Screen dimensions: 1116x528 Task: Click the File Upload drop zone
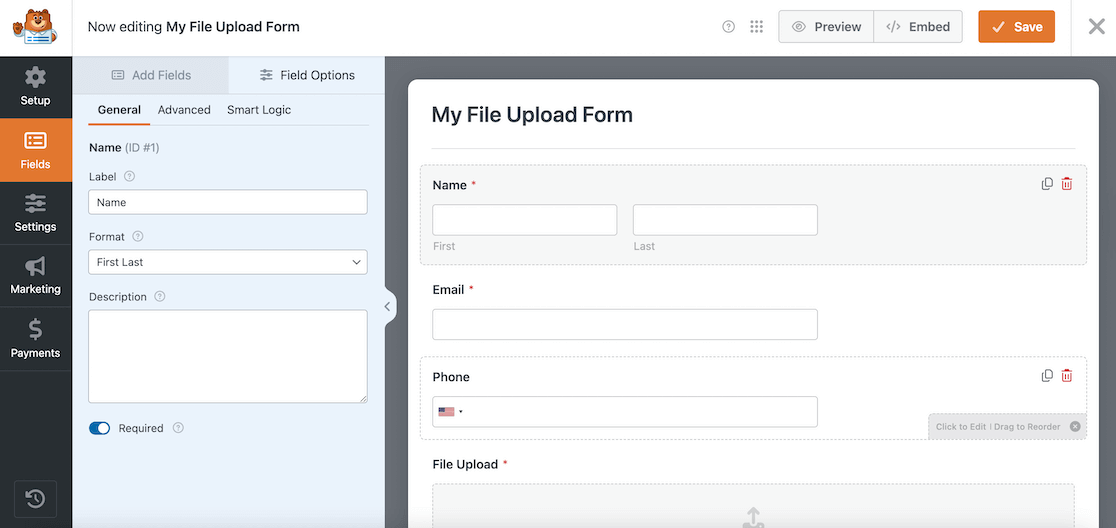click(753, 506)
